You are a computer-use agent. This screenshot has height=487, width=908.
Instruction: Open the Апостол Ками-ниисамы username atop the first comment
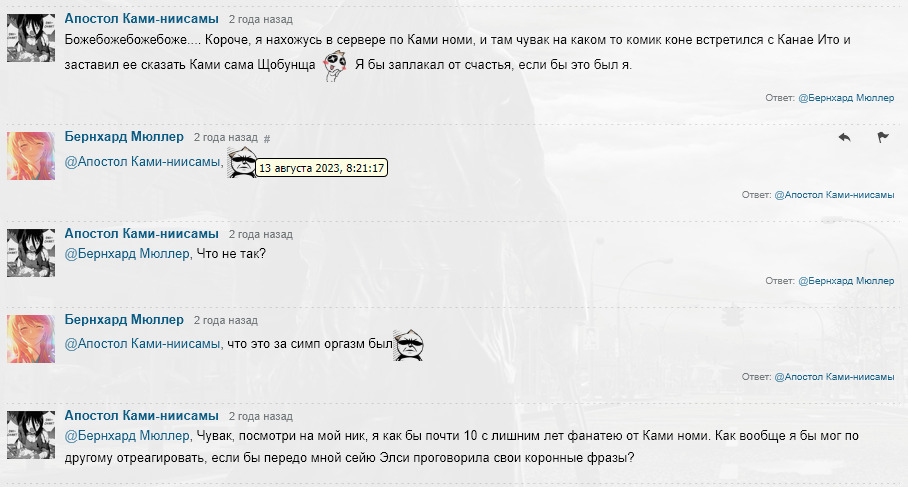tap(141, 19)
